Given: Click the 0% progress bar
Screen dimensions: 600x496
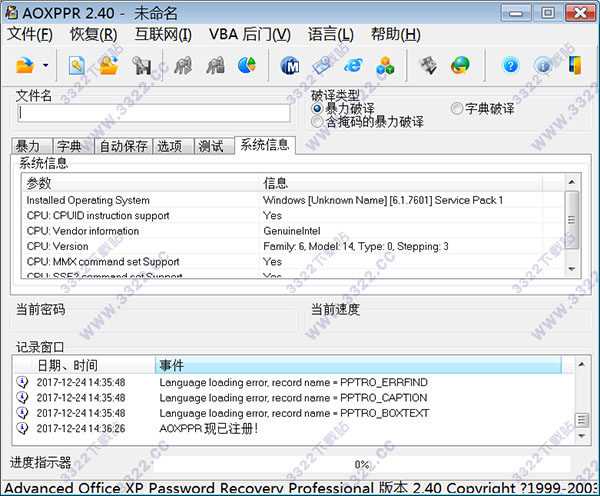Looking at the screenshot, I should 362,465.
